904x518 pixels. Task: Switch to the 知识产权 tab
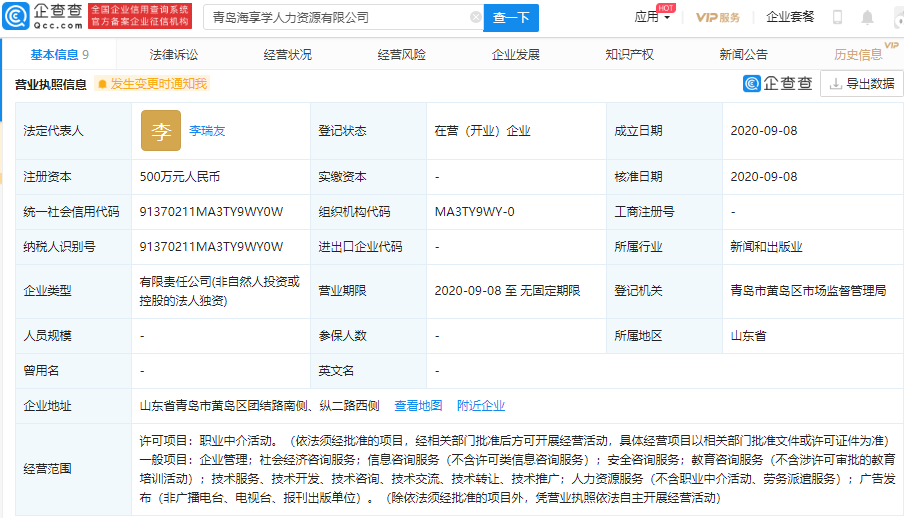(630, 55)
